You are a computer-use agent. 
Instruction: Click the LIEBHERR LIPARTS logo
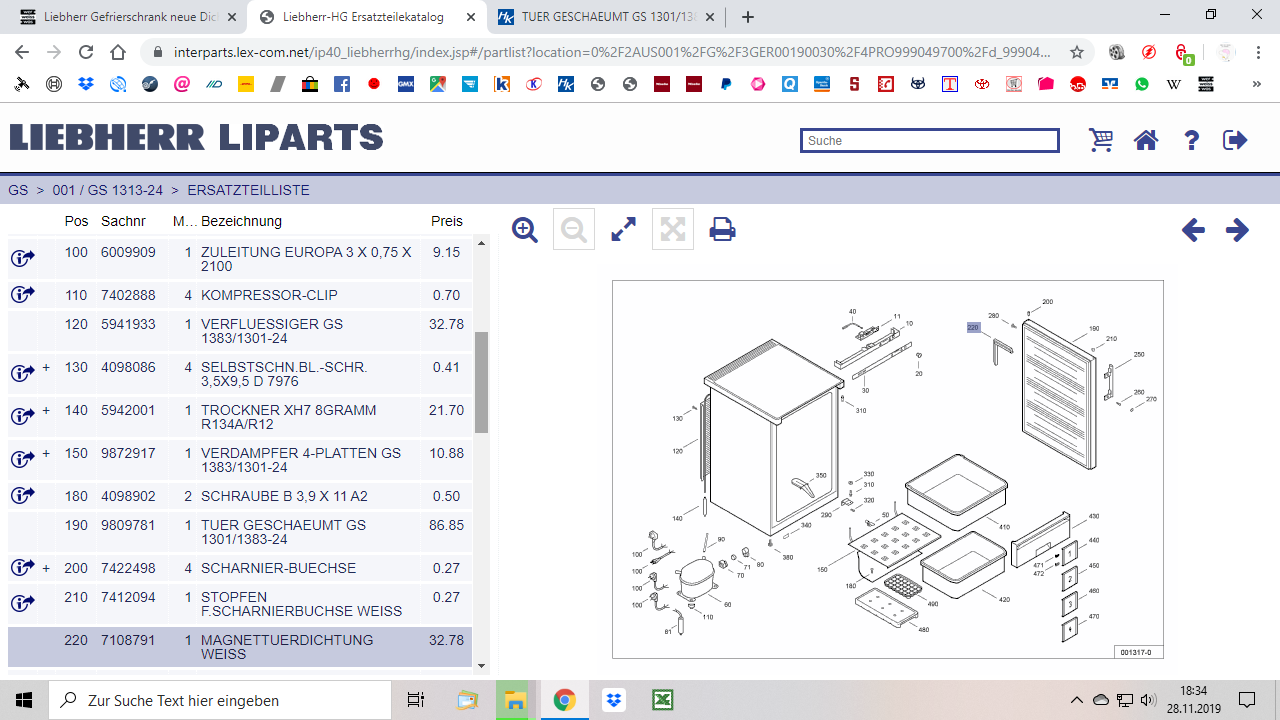197,137
